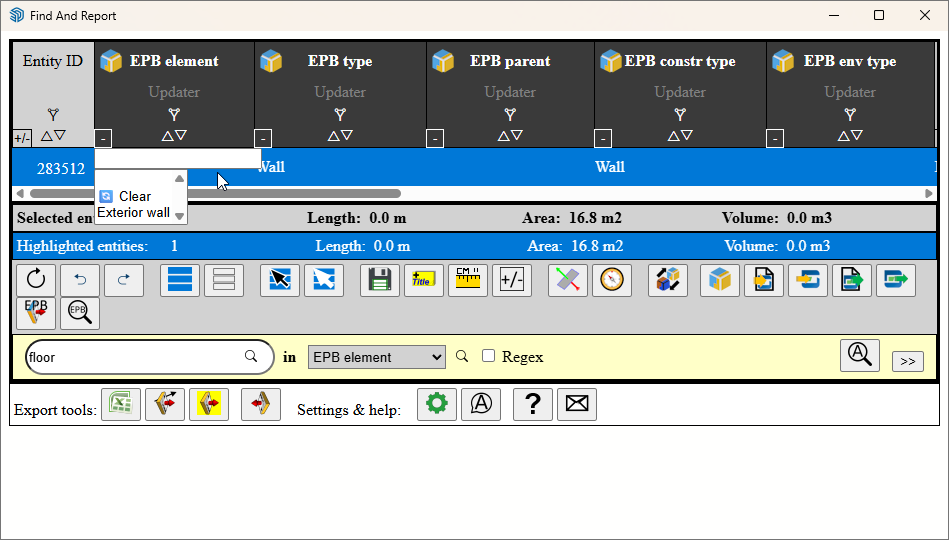Screen dimensions: 949x540
Task: Click the Excel export tool icon
Action: [120, 404]
